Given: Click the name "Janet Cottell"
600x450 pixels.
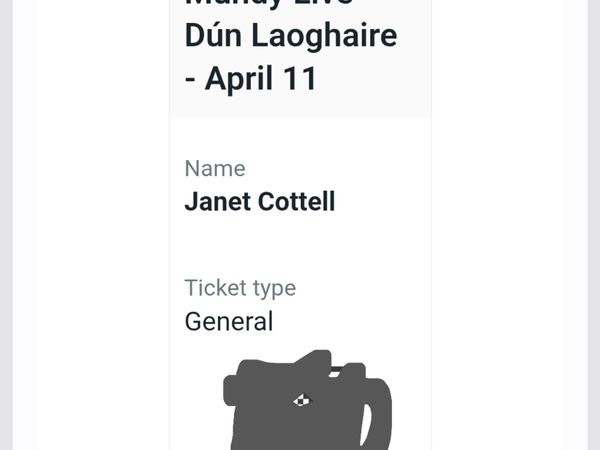Looking at the screenshot, I should tap(259, 201).
